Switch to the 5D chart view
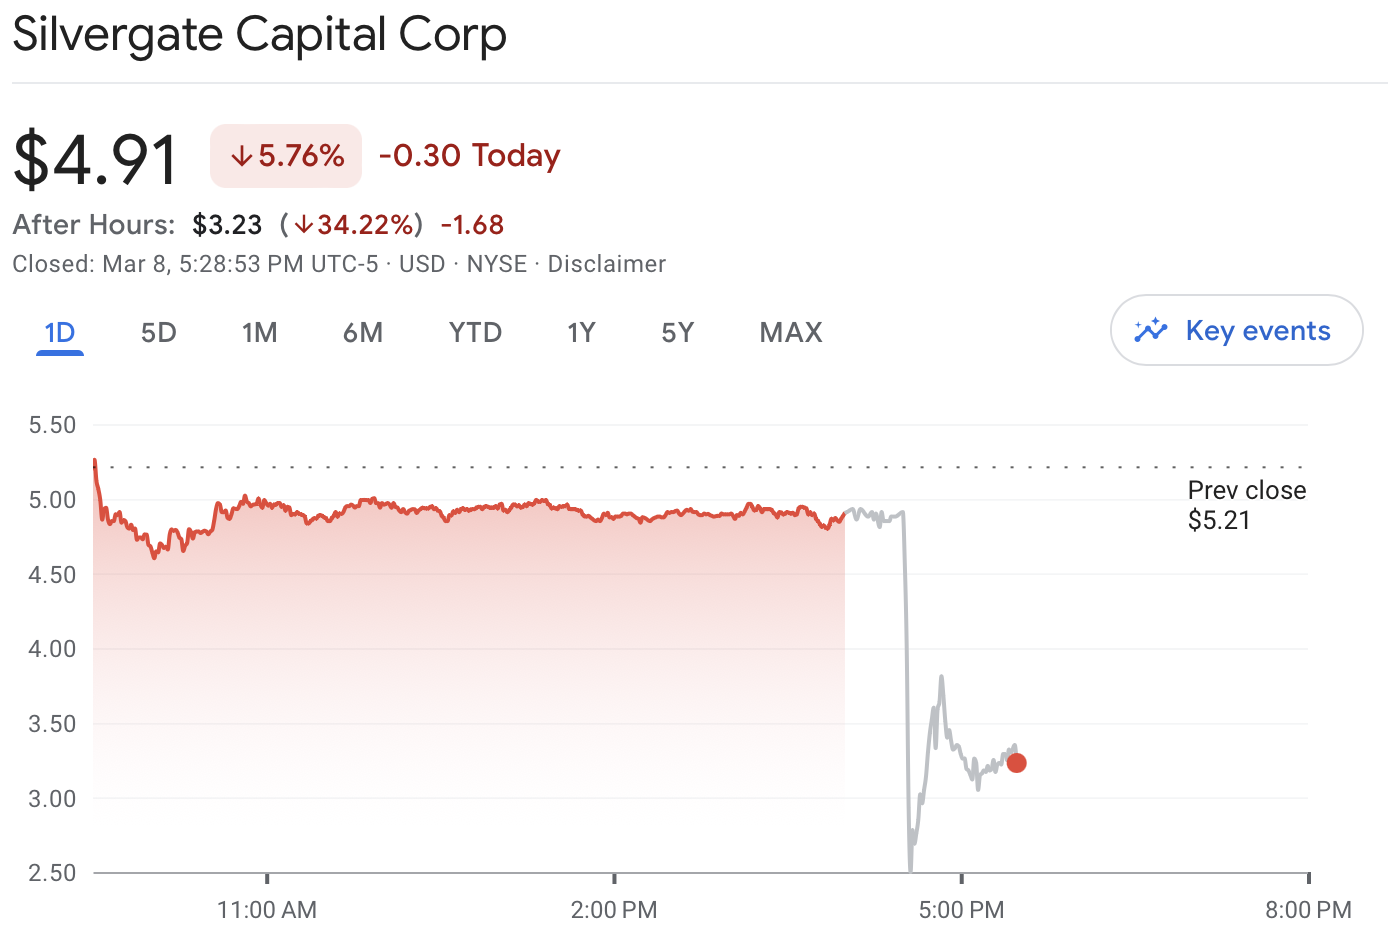Screen dimensions: 1388x942 (x=158, y=332)
